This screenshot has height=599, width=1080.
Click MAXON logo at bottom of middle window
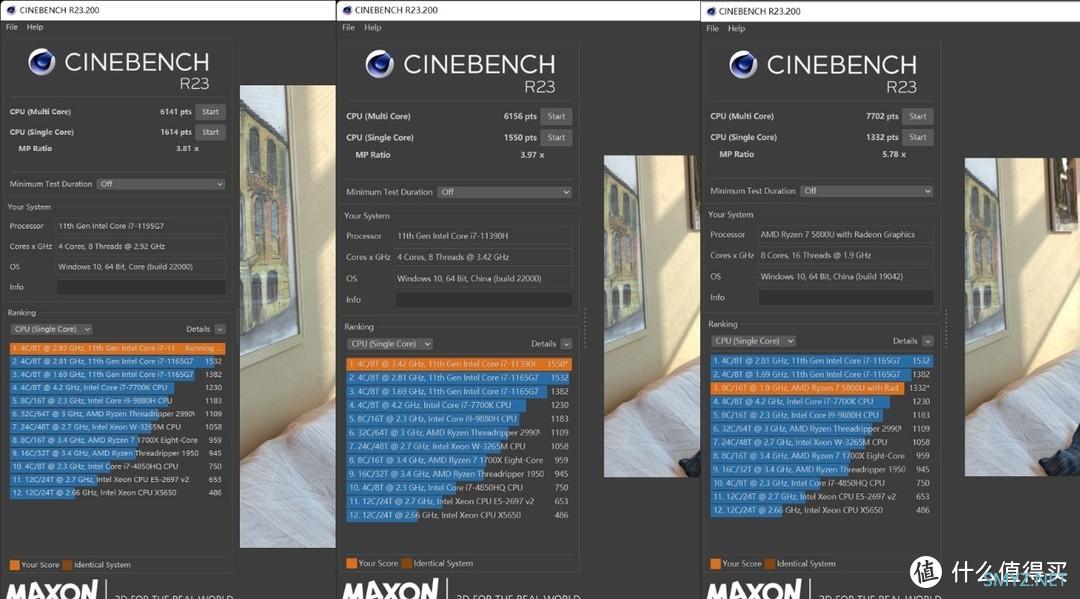[383, 589]
